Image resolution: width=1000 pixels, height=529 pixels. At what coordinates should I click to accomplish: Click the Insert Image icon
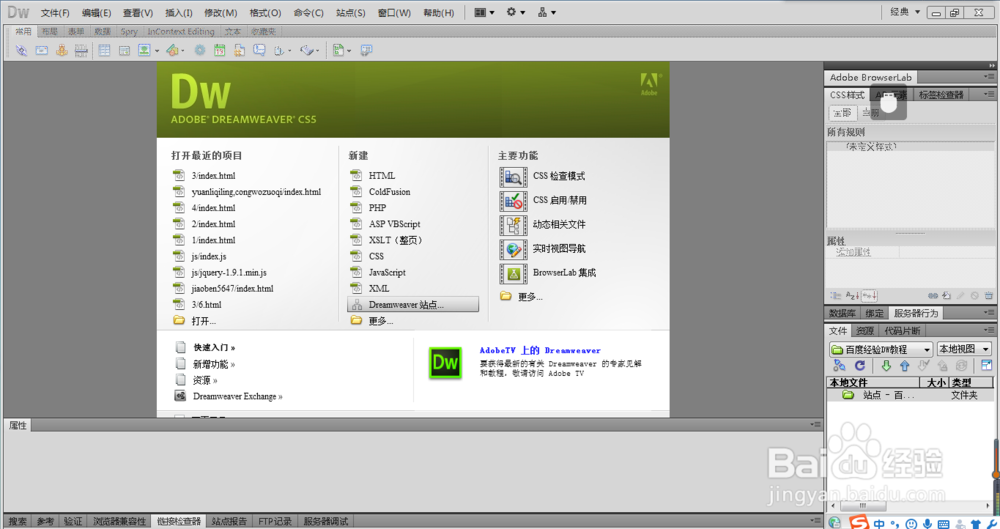145,50
